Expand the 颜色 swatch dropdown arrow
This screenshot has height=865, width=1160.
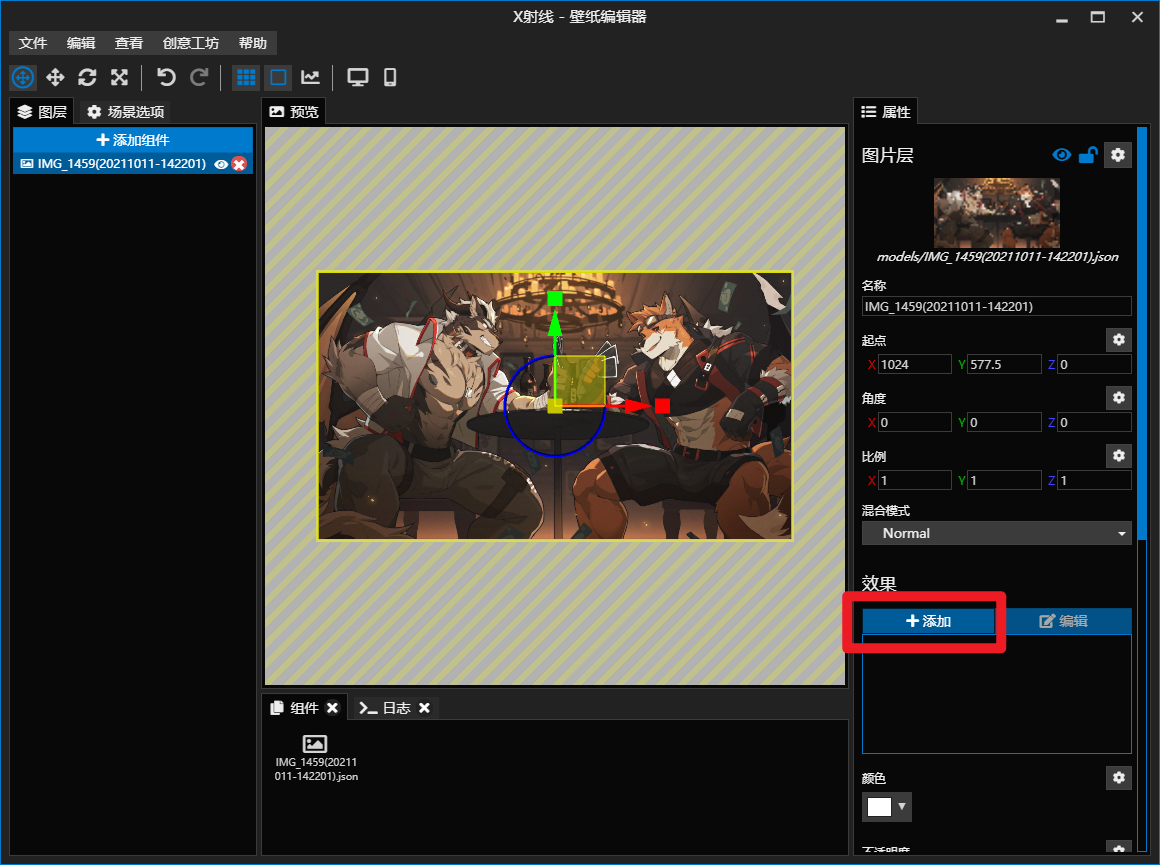[x=903, y=806]
